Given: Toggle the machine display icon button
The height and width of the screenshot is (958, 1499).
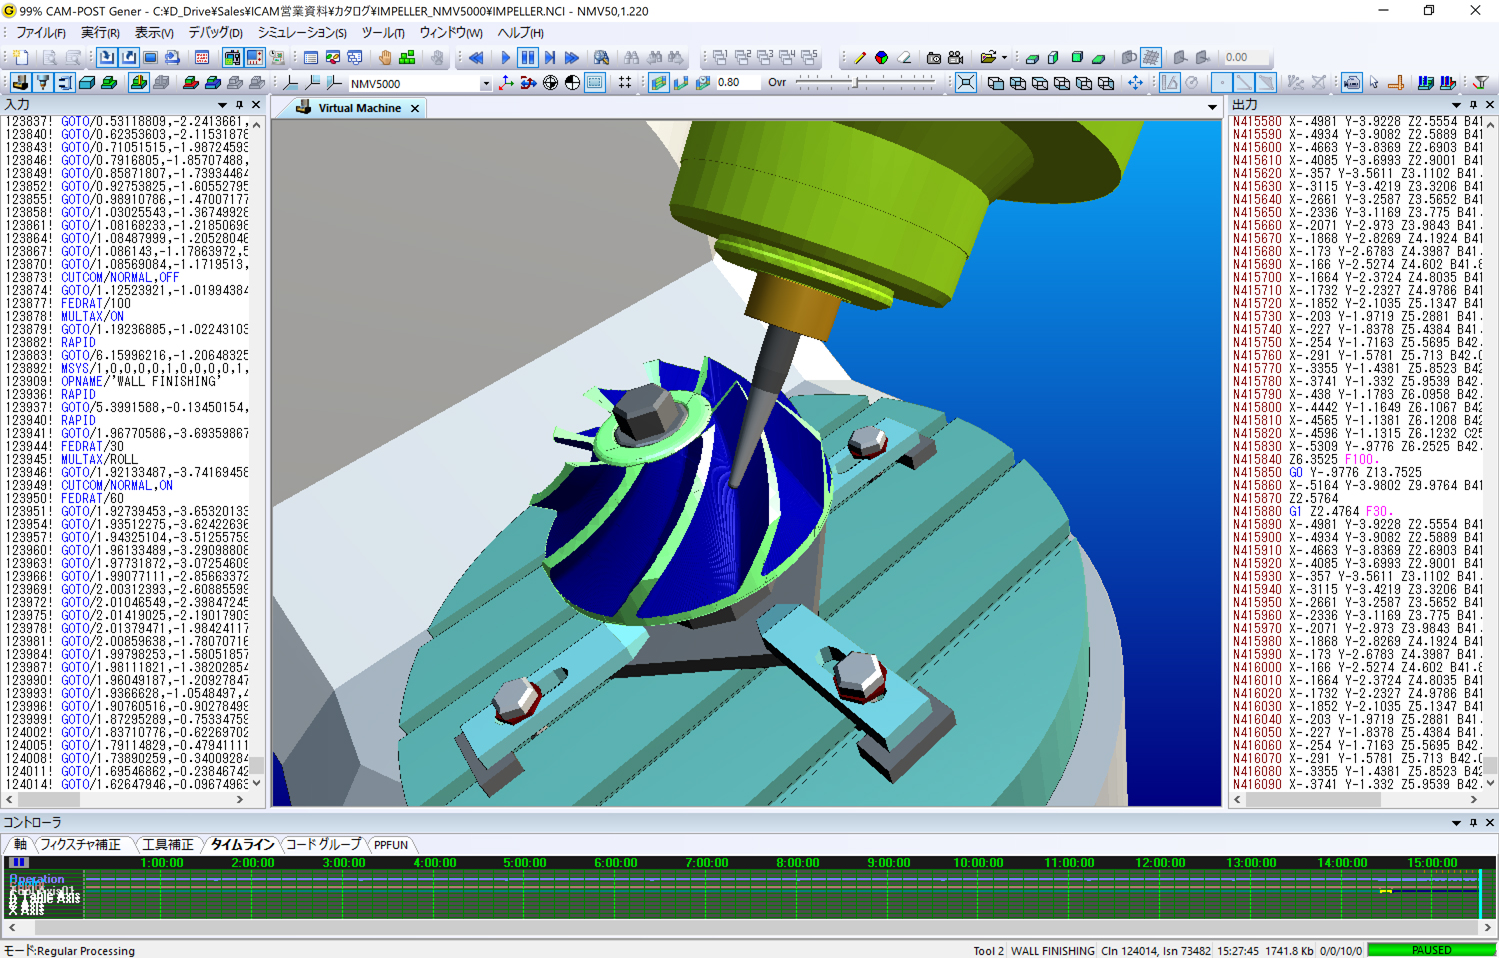Looking at the screenshot, I should [x=20, y=83].
